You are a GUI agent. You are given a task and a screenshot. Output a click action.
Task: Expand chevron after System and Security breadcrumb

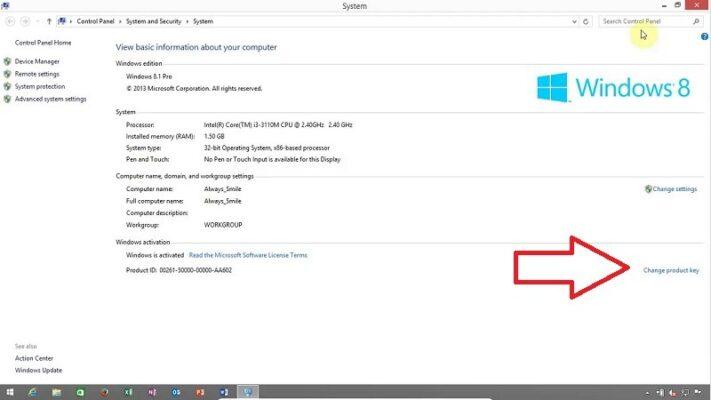click(187, 21)
